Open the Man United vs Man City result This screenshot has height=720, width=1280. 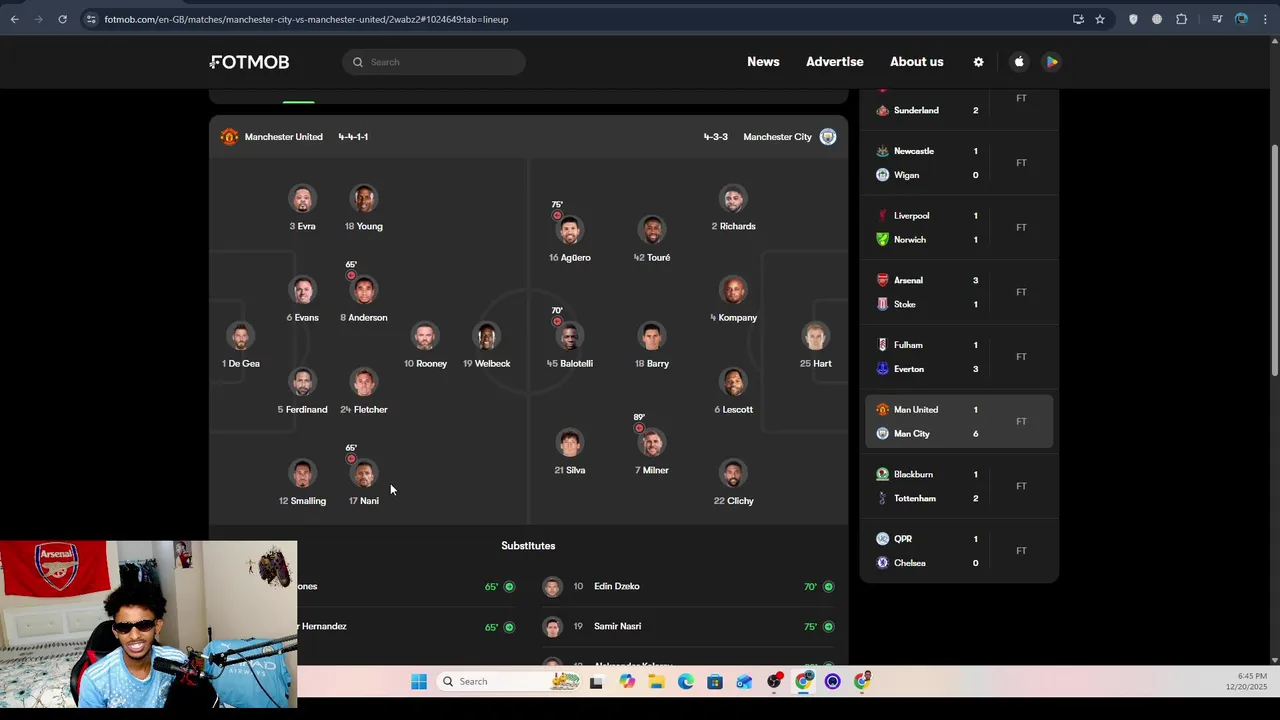[959, 422]
